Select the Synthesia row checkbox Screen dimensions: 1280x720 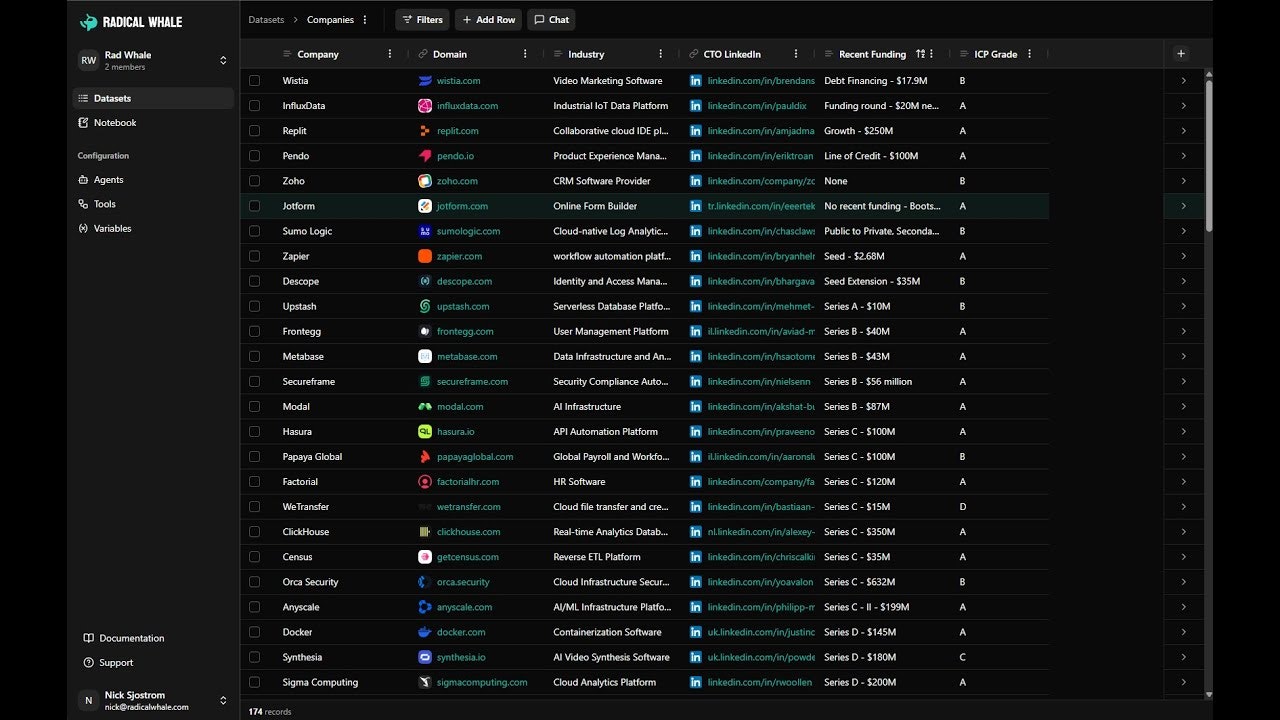point(255,657)
